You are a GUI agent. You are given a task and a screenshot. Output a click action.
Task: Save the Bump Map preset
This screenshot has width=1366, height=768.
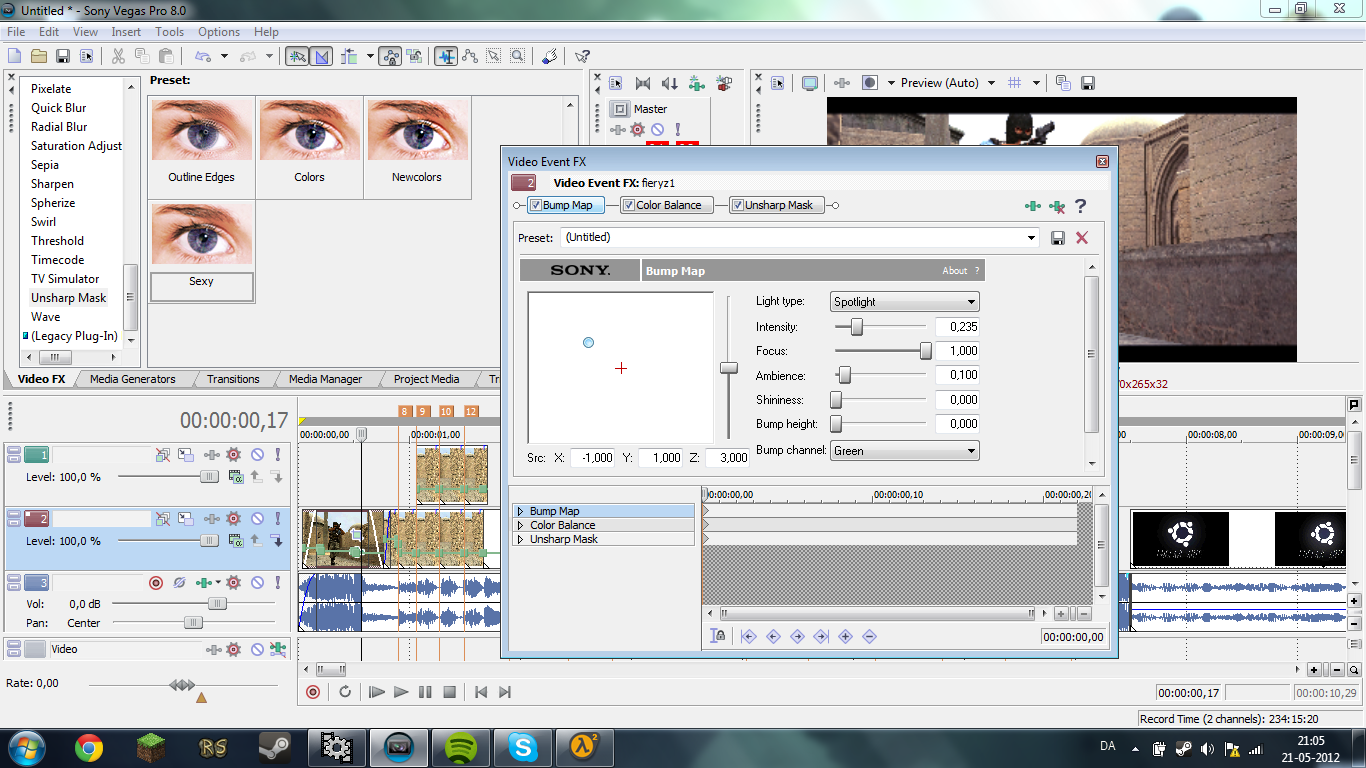coord(1058,238)
